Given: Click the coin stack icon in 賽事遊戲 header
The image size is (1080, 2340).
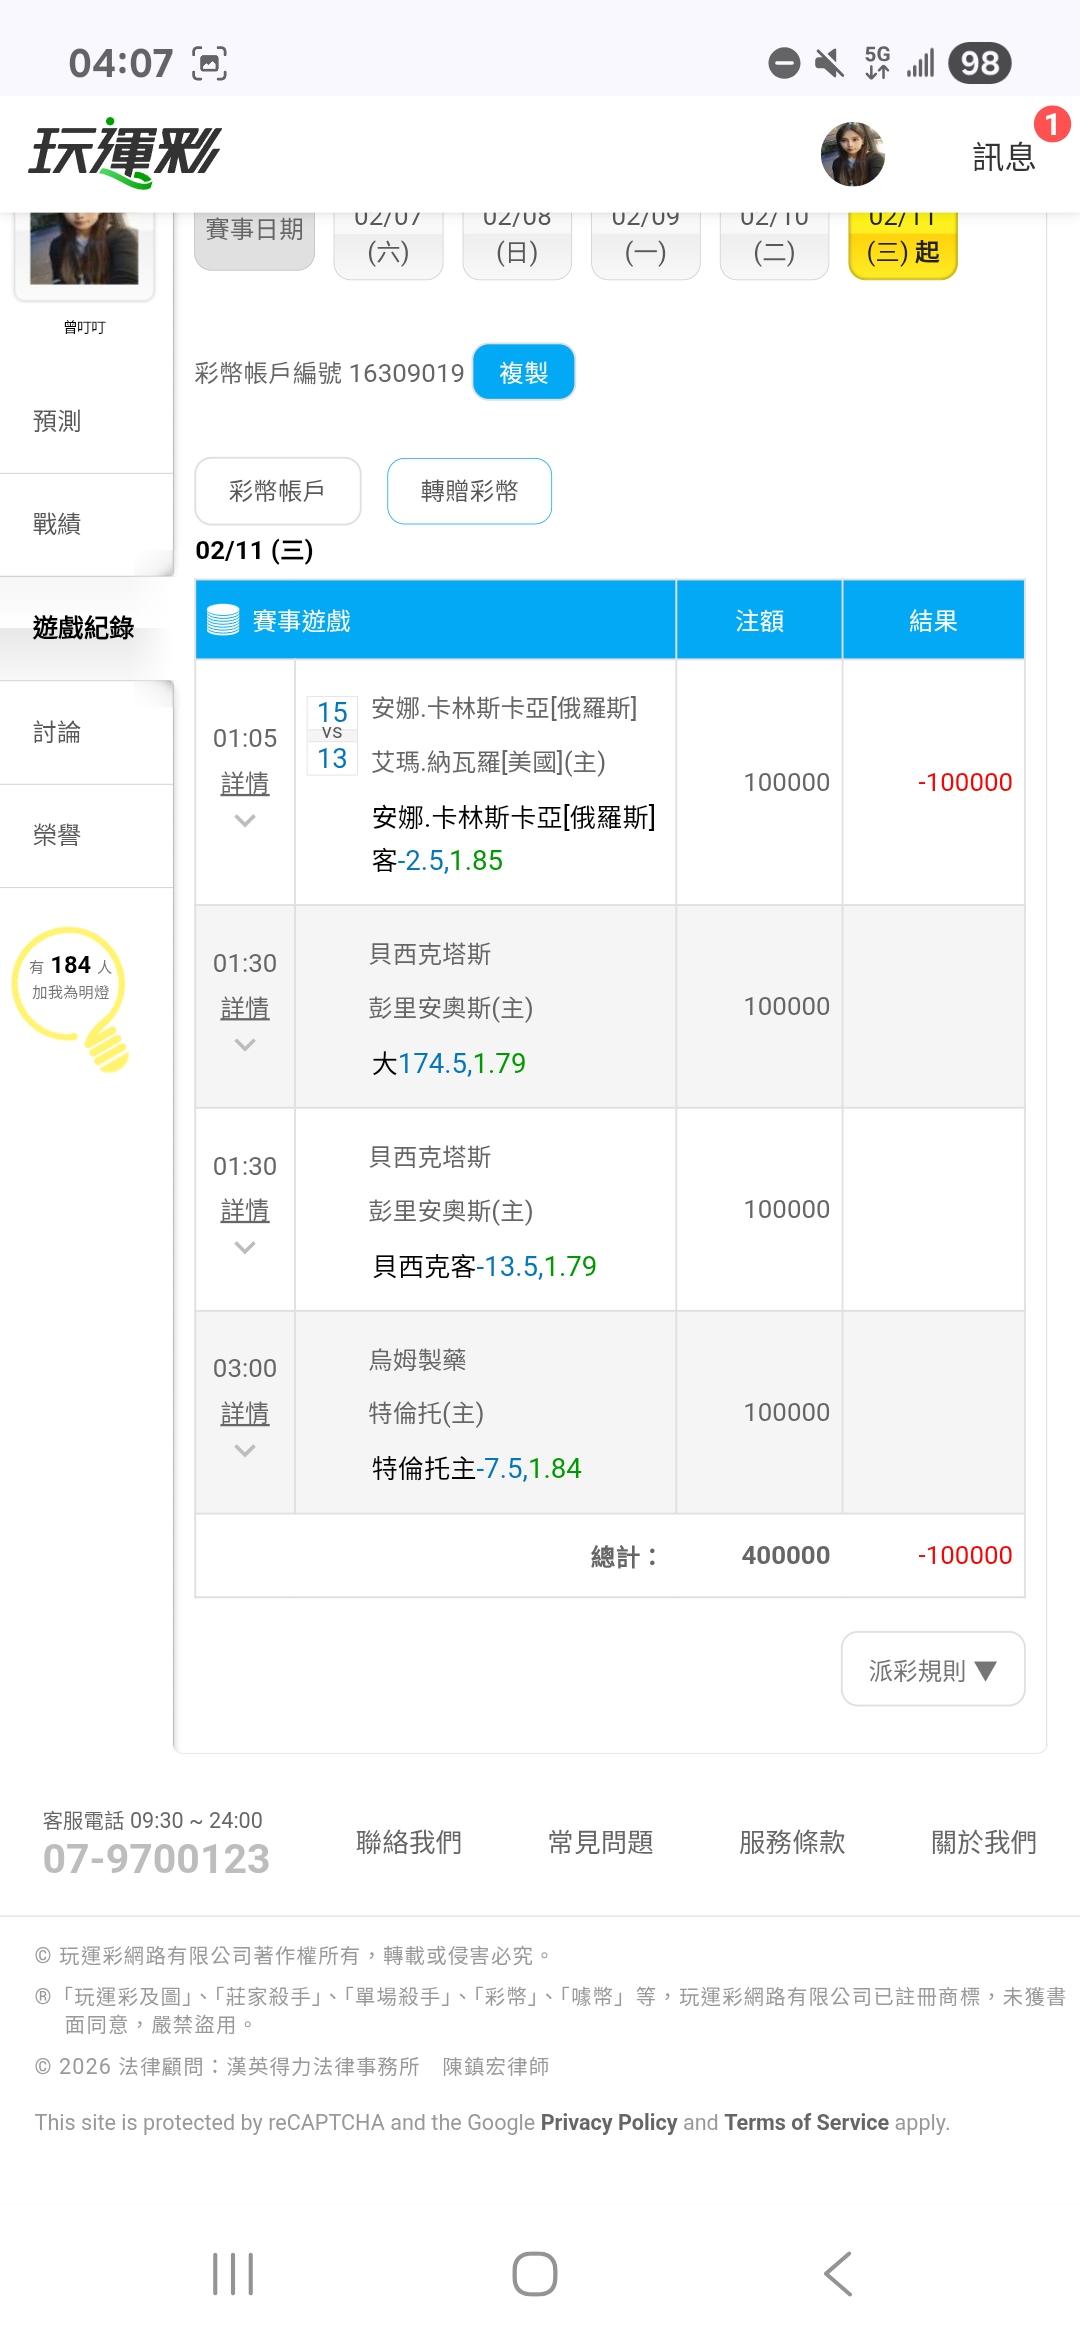Looking at the screenshot, I should tap(223, 621).
